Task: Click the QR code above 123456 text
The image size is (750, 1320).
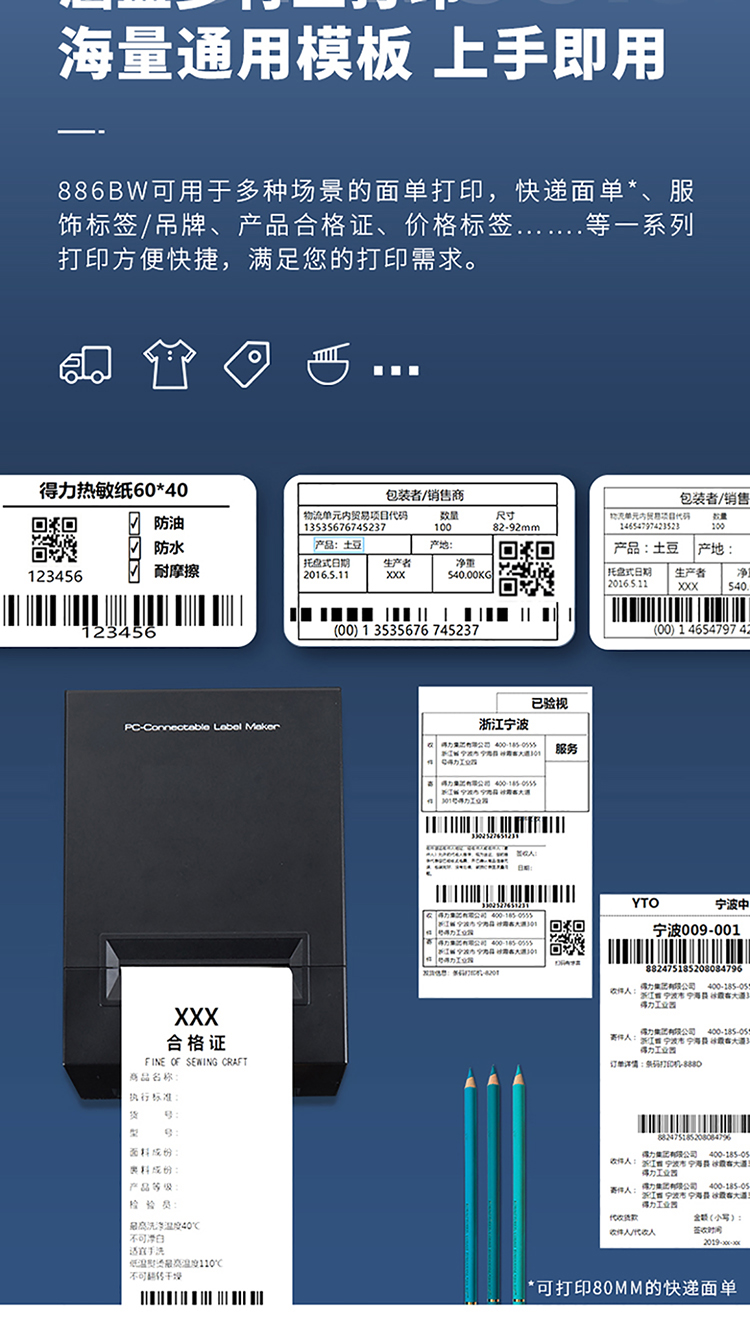Action: point(54,540)
